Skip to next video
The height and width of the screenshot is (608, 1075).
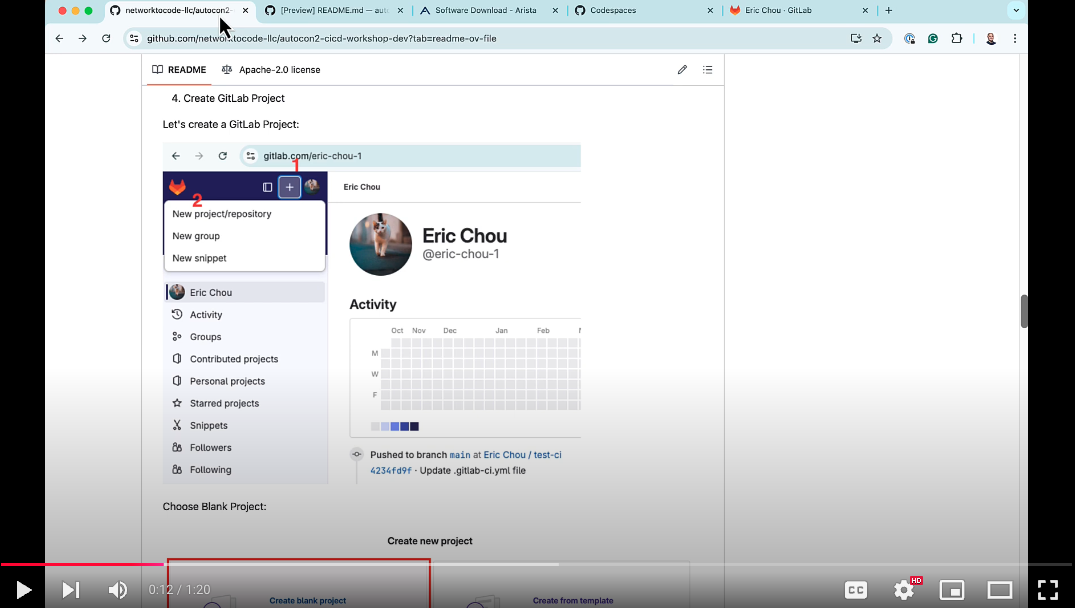tap(71, 589)
